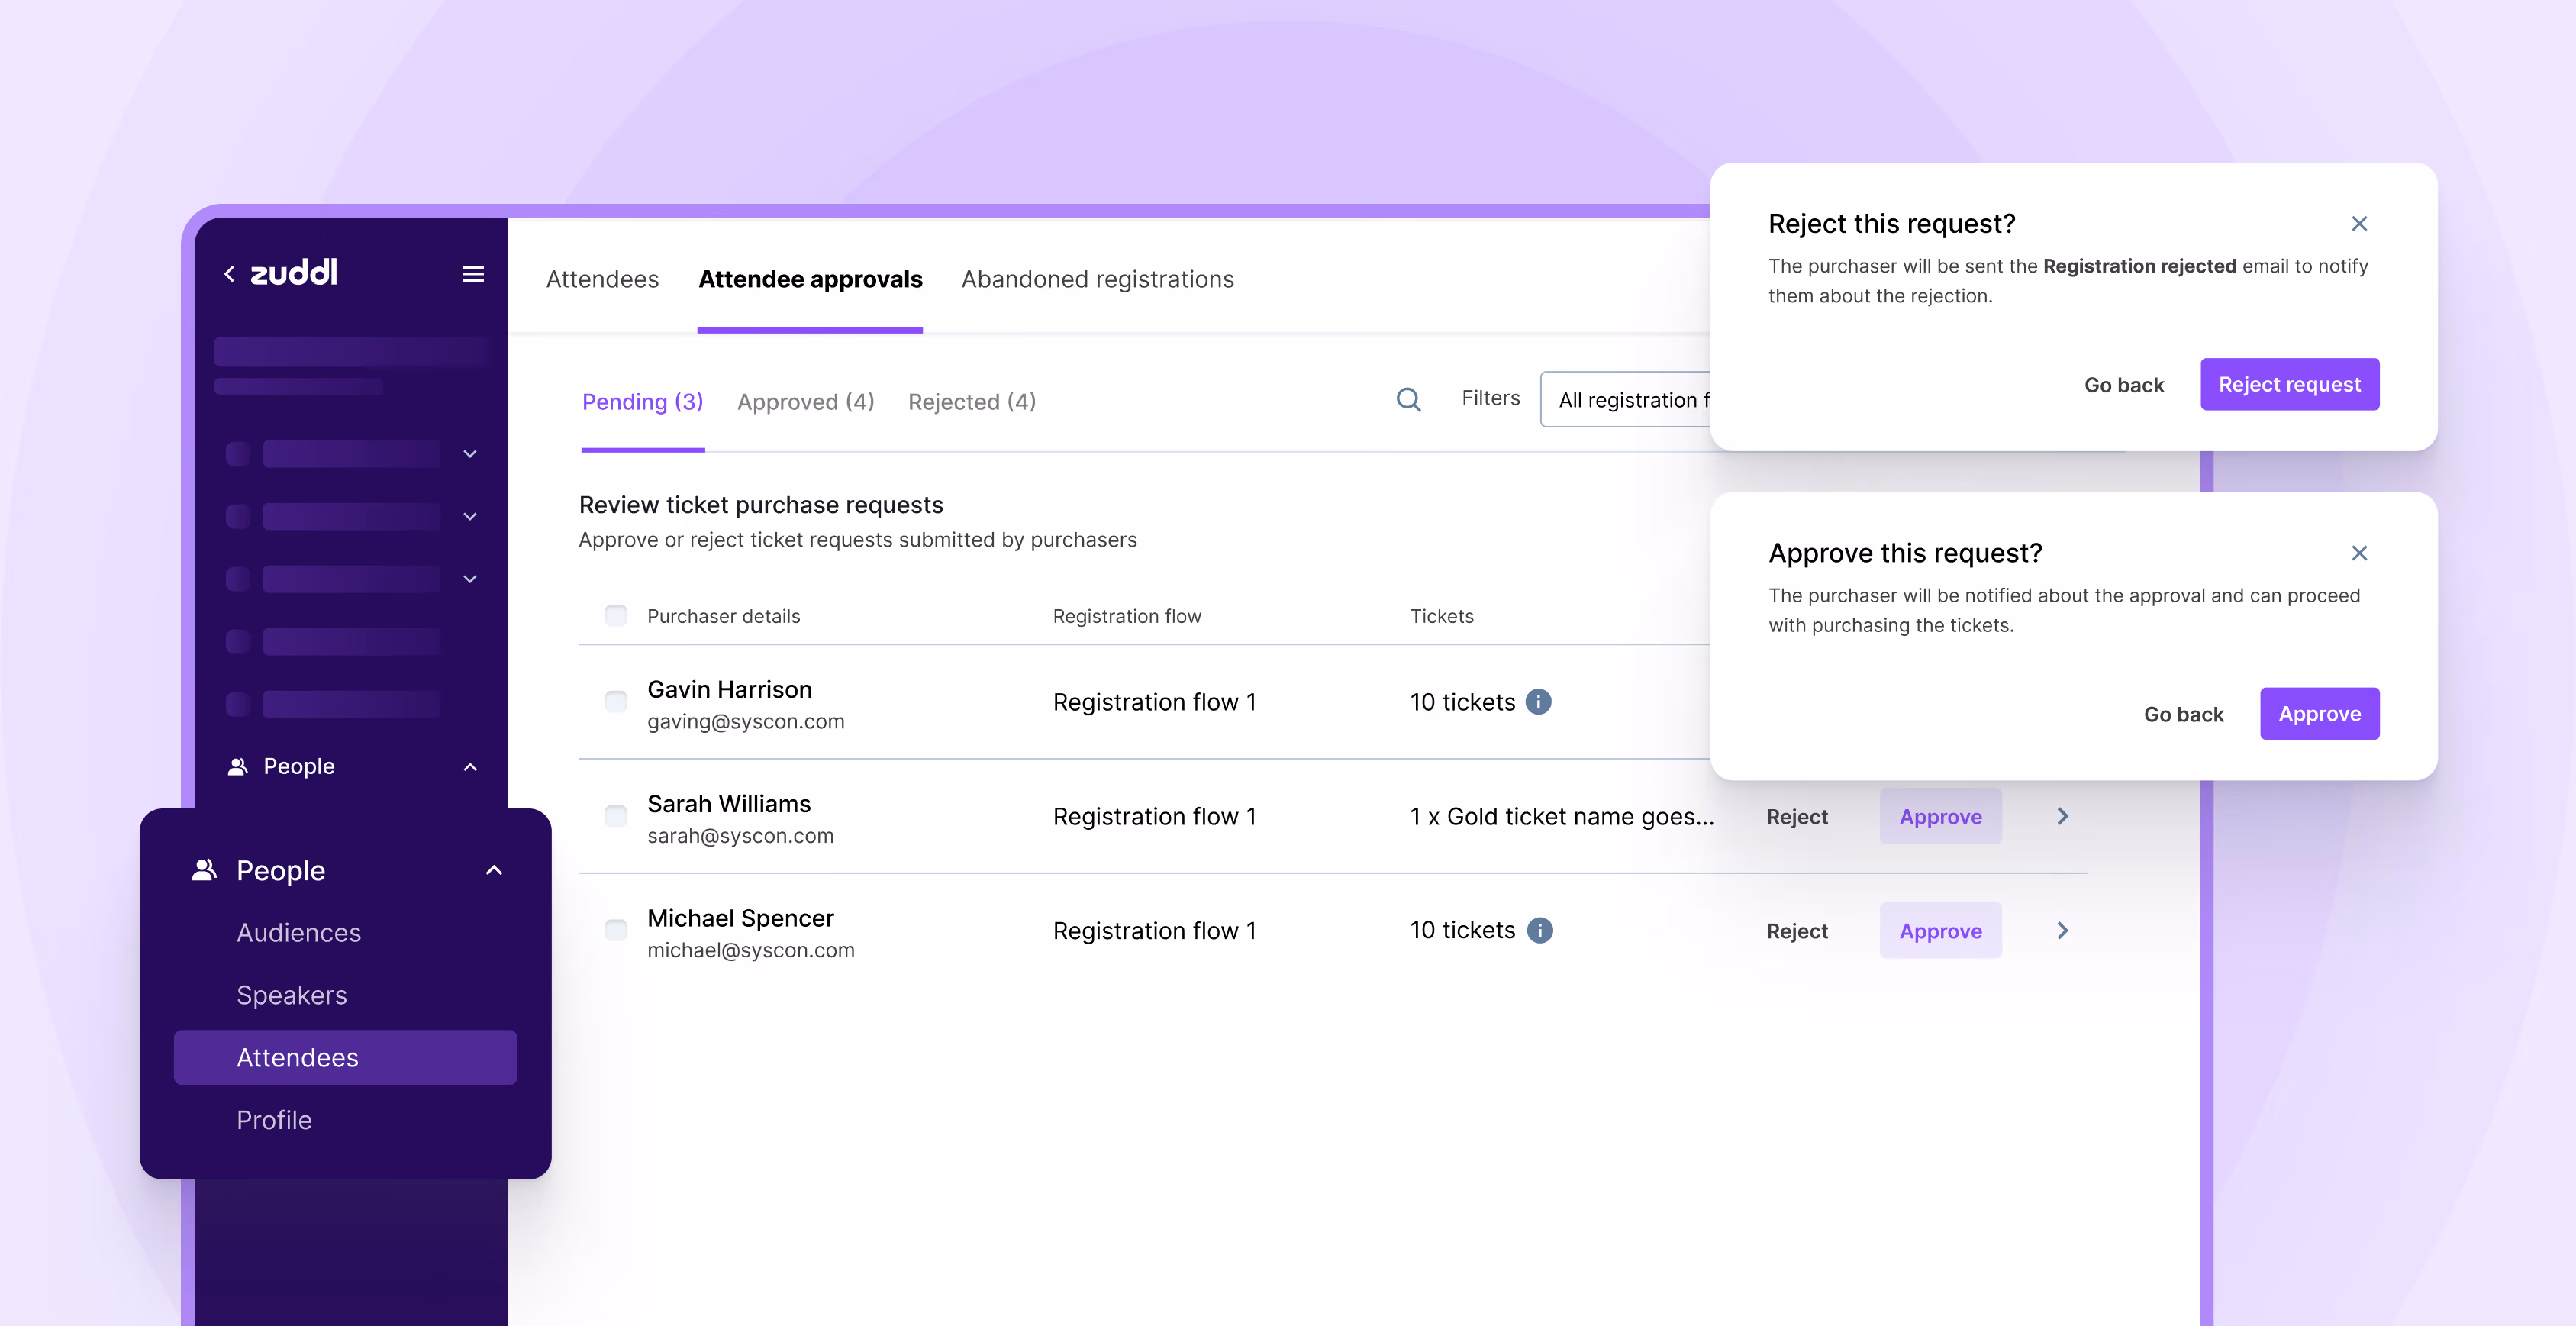Screen dimensions: 2576x1326
Task: Open Speakers in the People menu
Action: pos(291,996)
